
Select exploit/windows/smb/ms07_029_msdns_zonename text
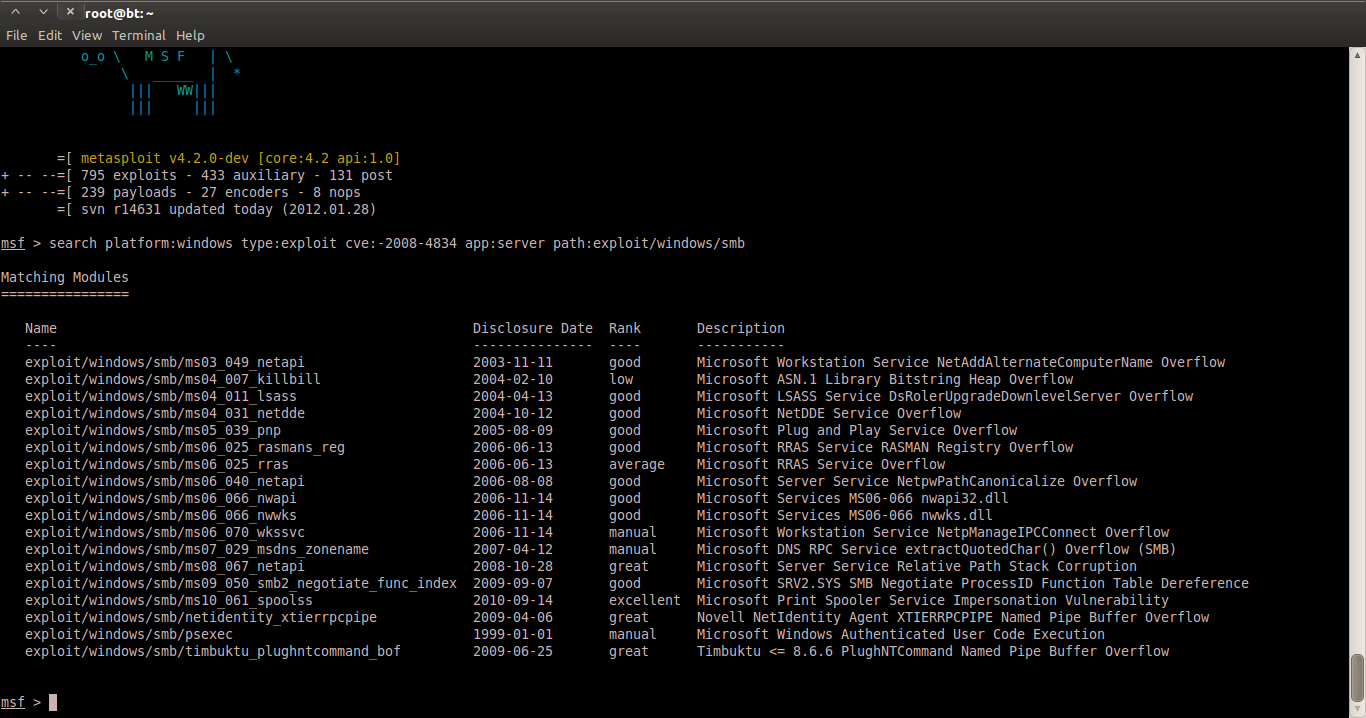click(x=197, y=549)
